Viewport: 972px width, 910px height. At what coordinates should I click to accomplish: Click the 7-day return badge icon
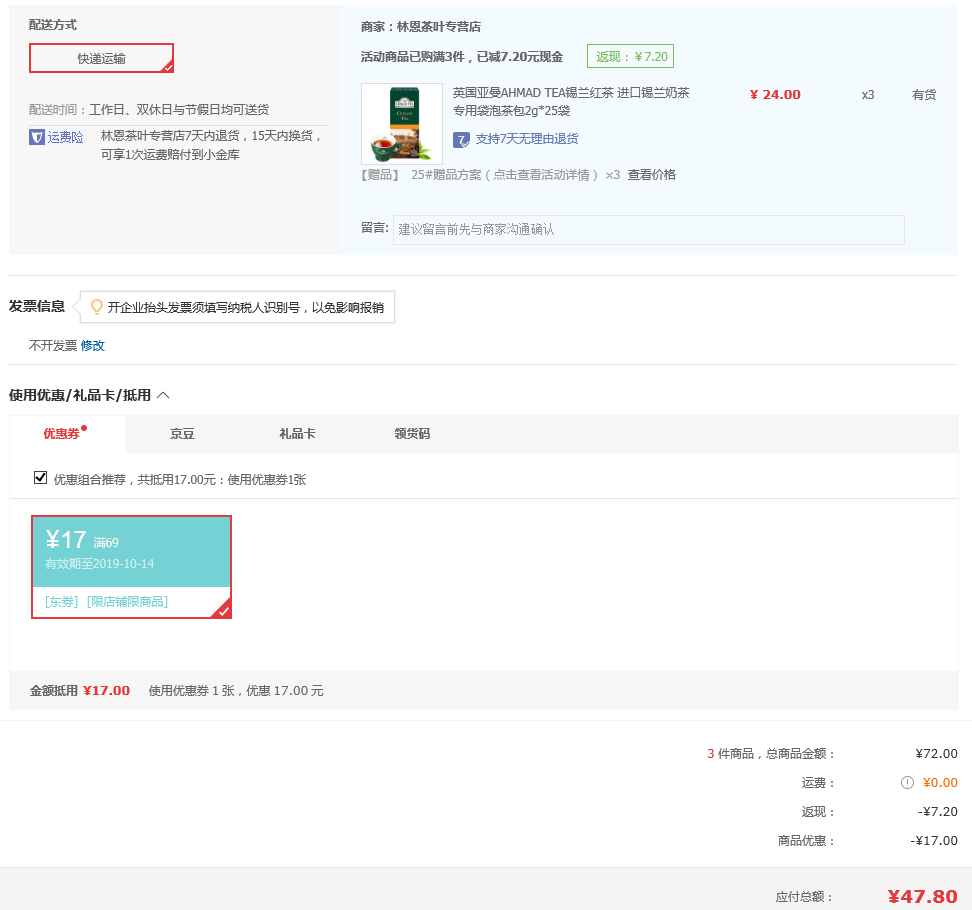click(x=461, y=139)
